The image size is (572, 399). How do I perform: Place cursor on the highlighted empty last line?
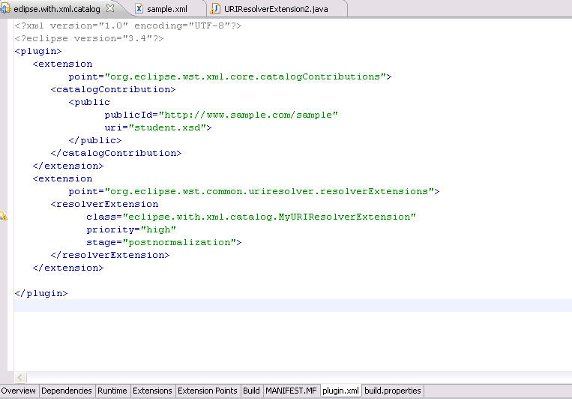click(x=293, y=306)
